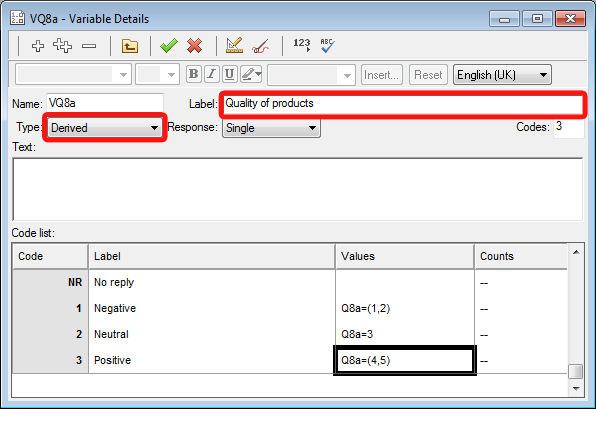Open the English (UK) language dropdown

(502, 75)
